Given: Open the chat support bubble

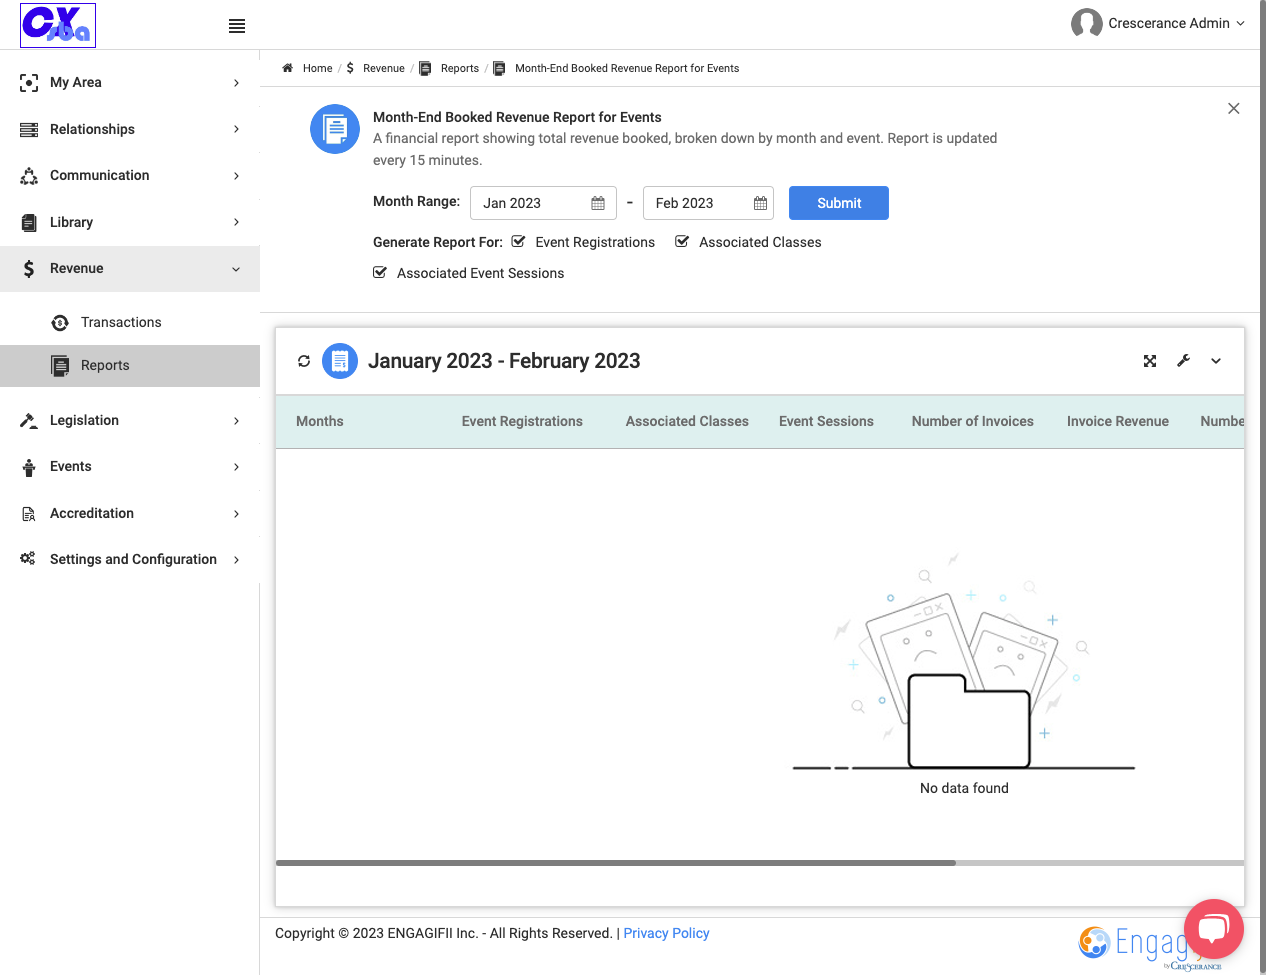Looking at the screenshot, I should 1213,929.
